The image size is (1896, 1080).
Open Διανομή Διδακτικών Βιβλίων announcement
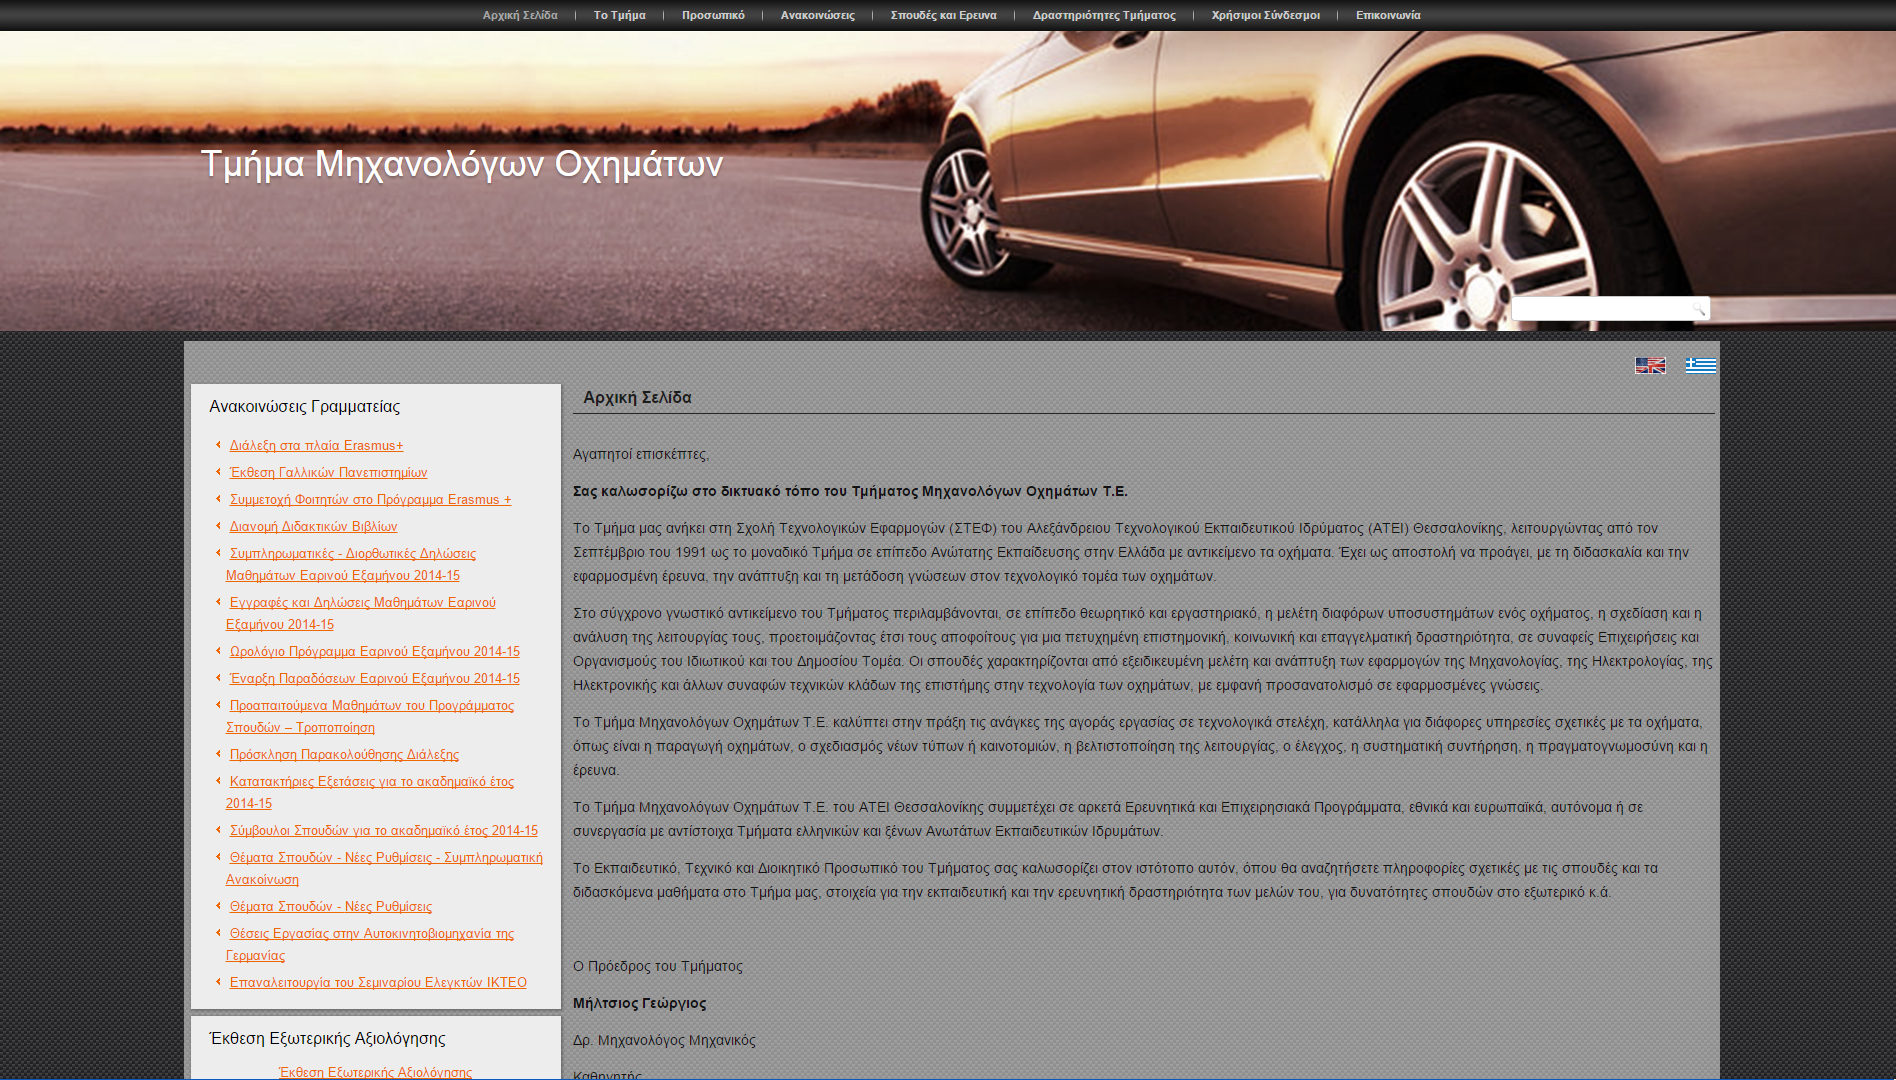[313, 527]
